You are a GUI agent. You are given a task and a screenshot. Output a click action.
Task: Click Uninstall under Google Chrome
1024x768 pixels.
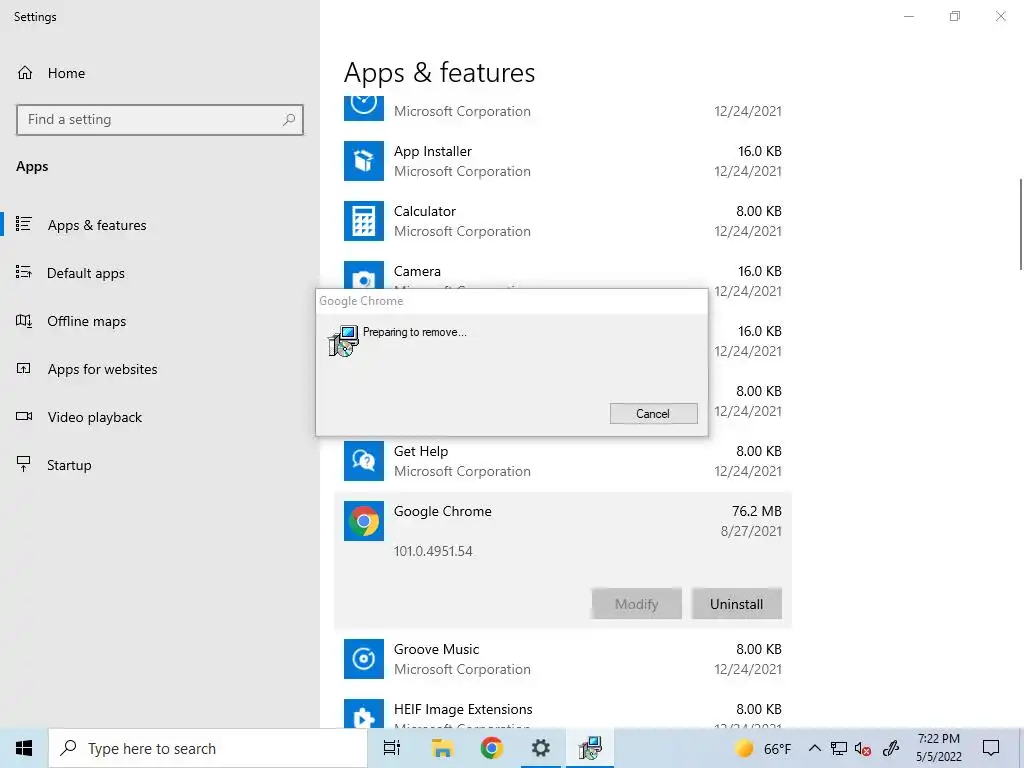pyautogui.click(x=736, y=604)
